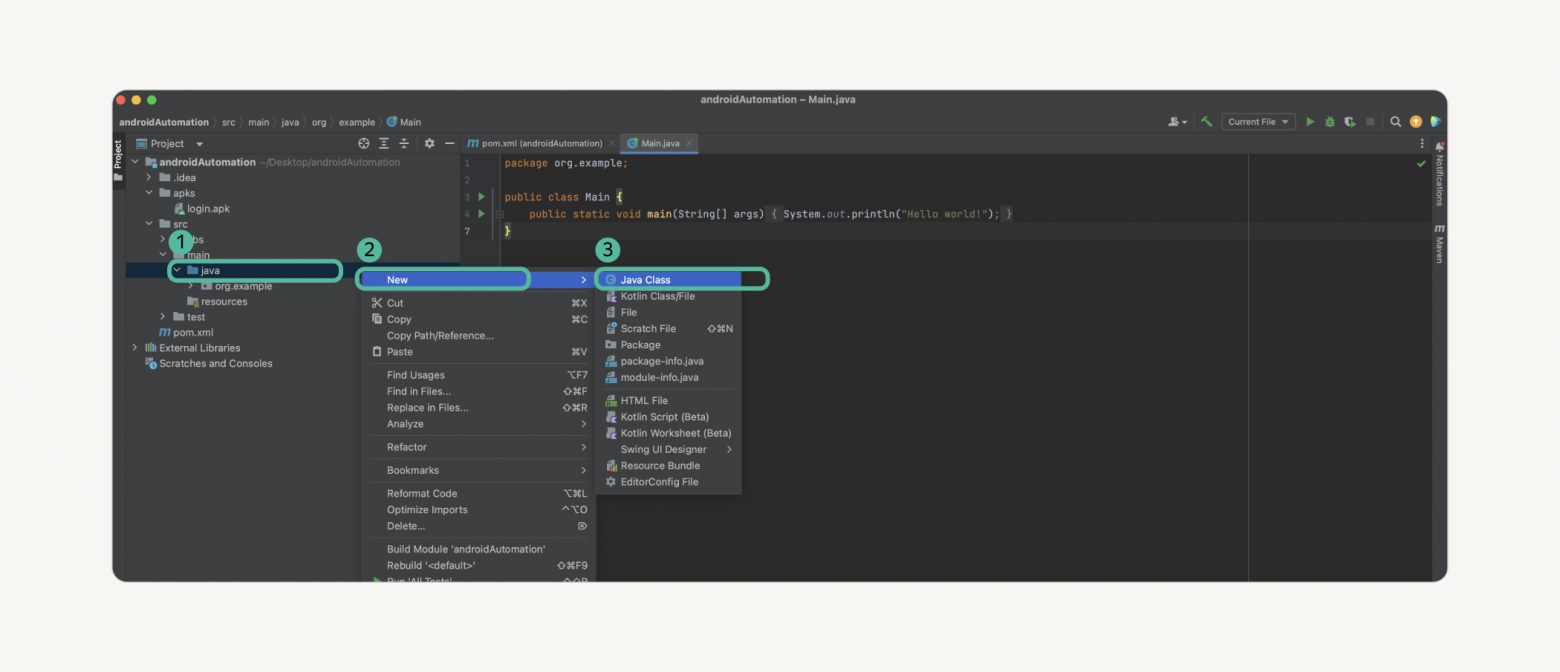Image resolution: width=1560 pixels, height=672 pixels.
Task: Choose Rebuild '<default>' menu entry
Action: click(x=478, y=565)
